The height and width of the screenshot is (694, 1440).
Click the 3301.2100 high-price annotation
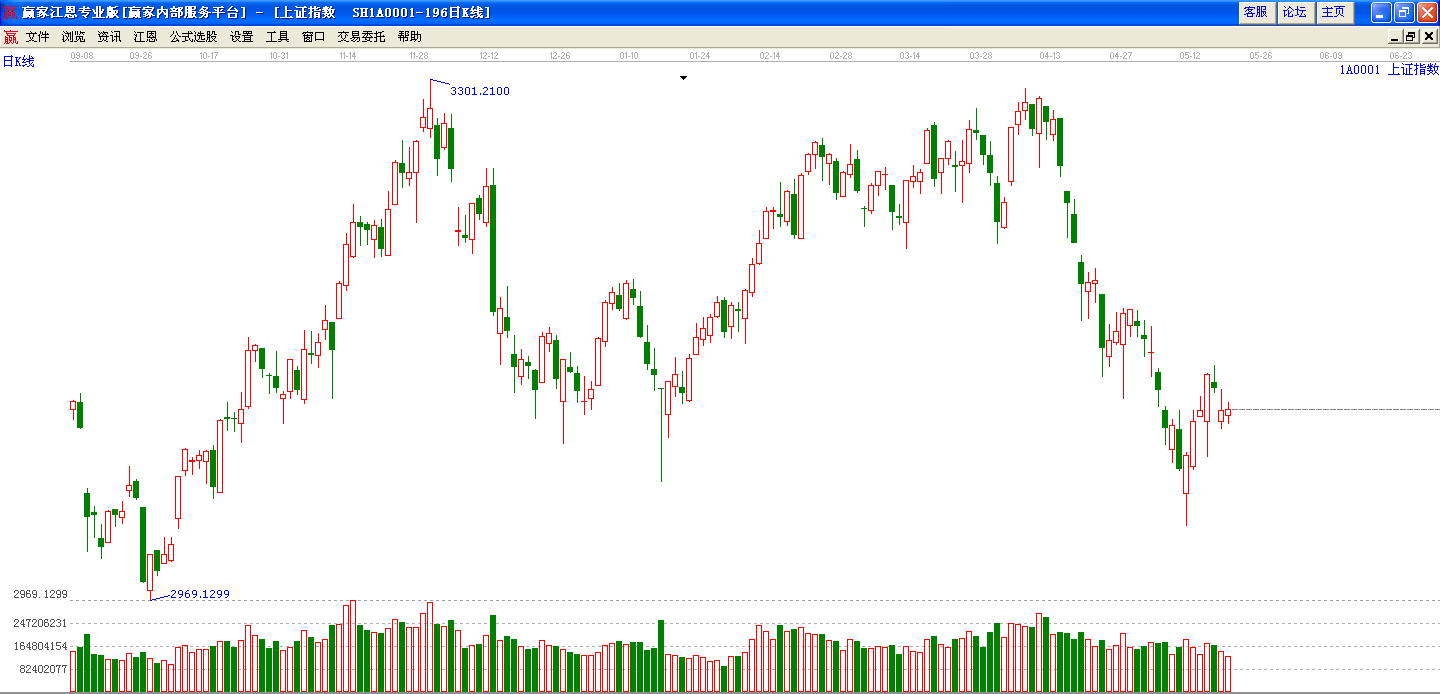[x=480, y=91]
